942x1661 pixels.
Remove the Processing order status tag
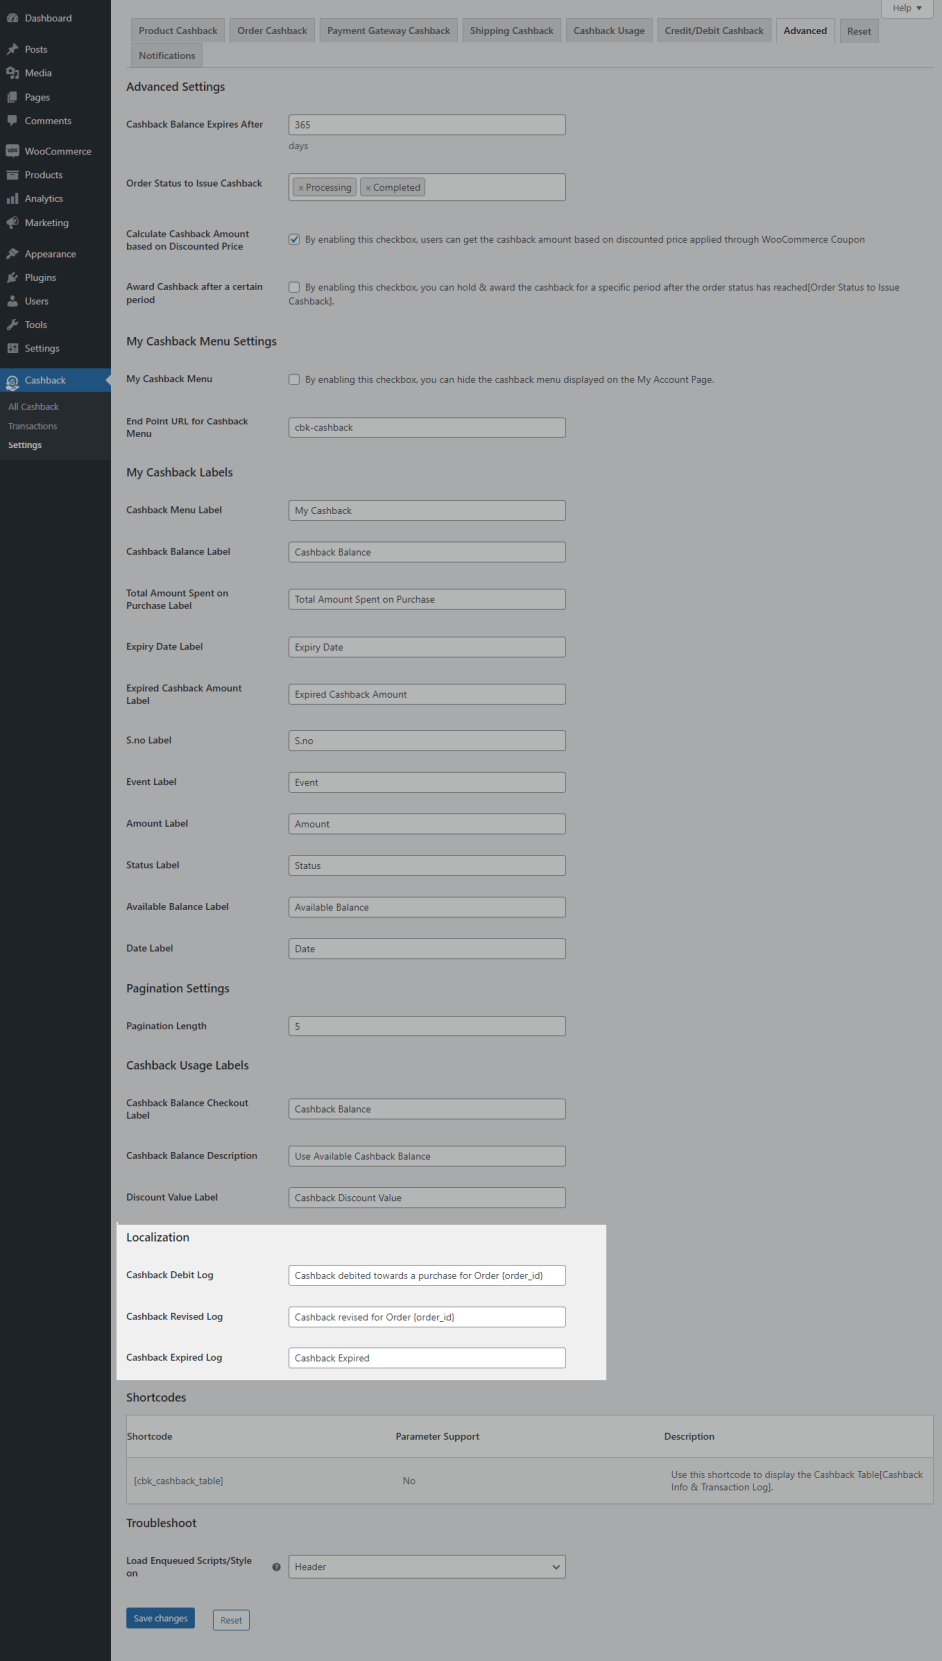(x=301, y=188)
